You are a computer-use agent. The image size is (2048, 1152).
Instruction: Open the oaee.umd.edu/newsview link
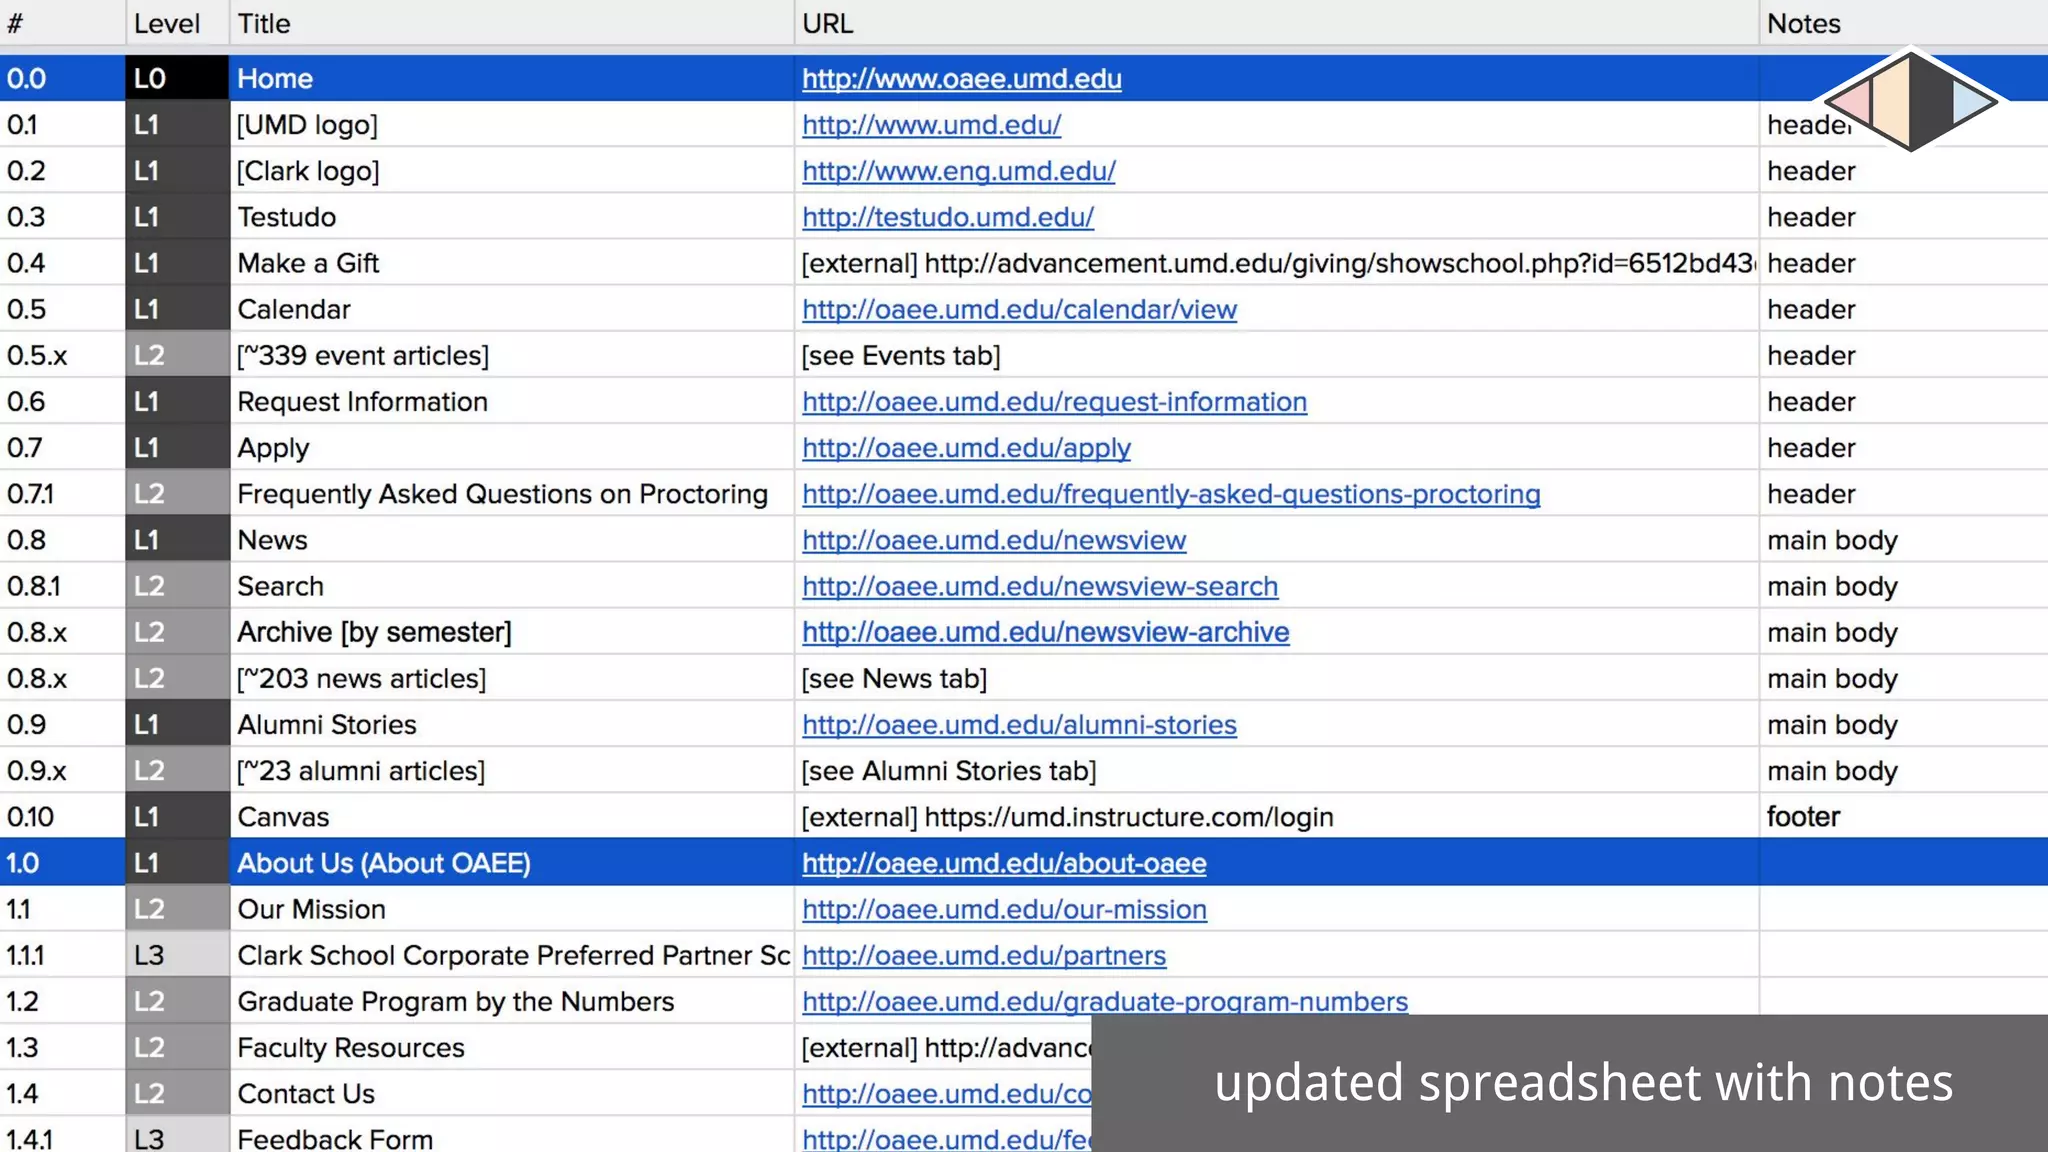[994, 540]
